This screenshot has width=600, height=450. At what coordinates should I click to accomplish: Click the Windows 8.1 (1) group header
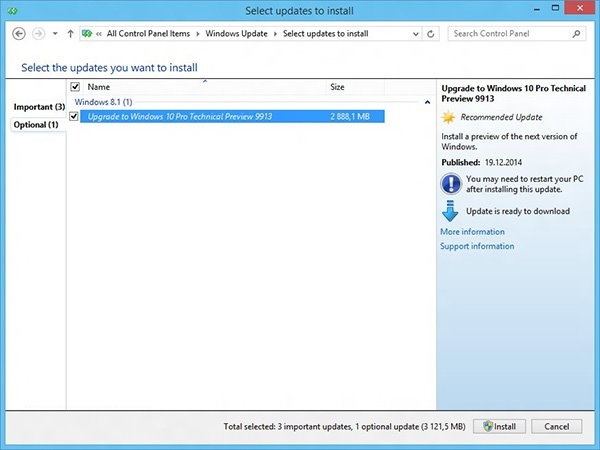coord(103,102)
